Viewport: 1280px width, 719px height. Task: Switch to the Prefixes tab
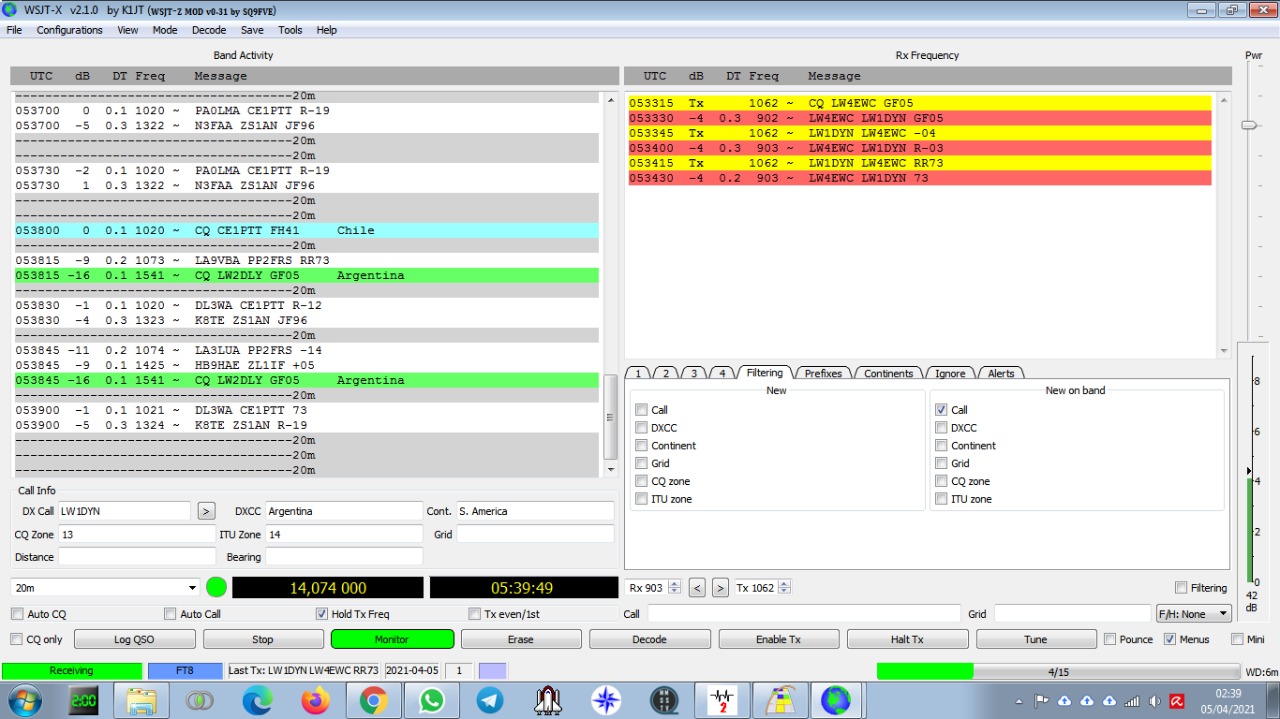point(823,373)
